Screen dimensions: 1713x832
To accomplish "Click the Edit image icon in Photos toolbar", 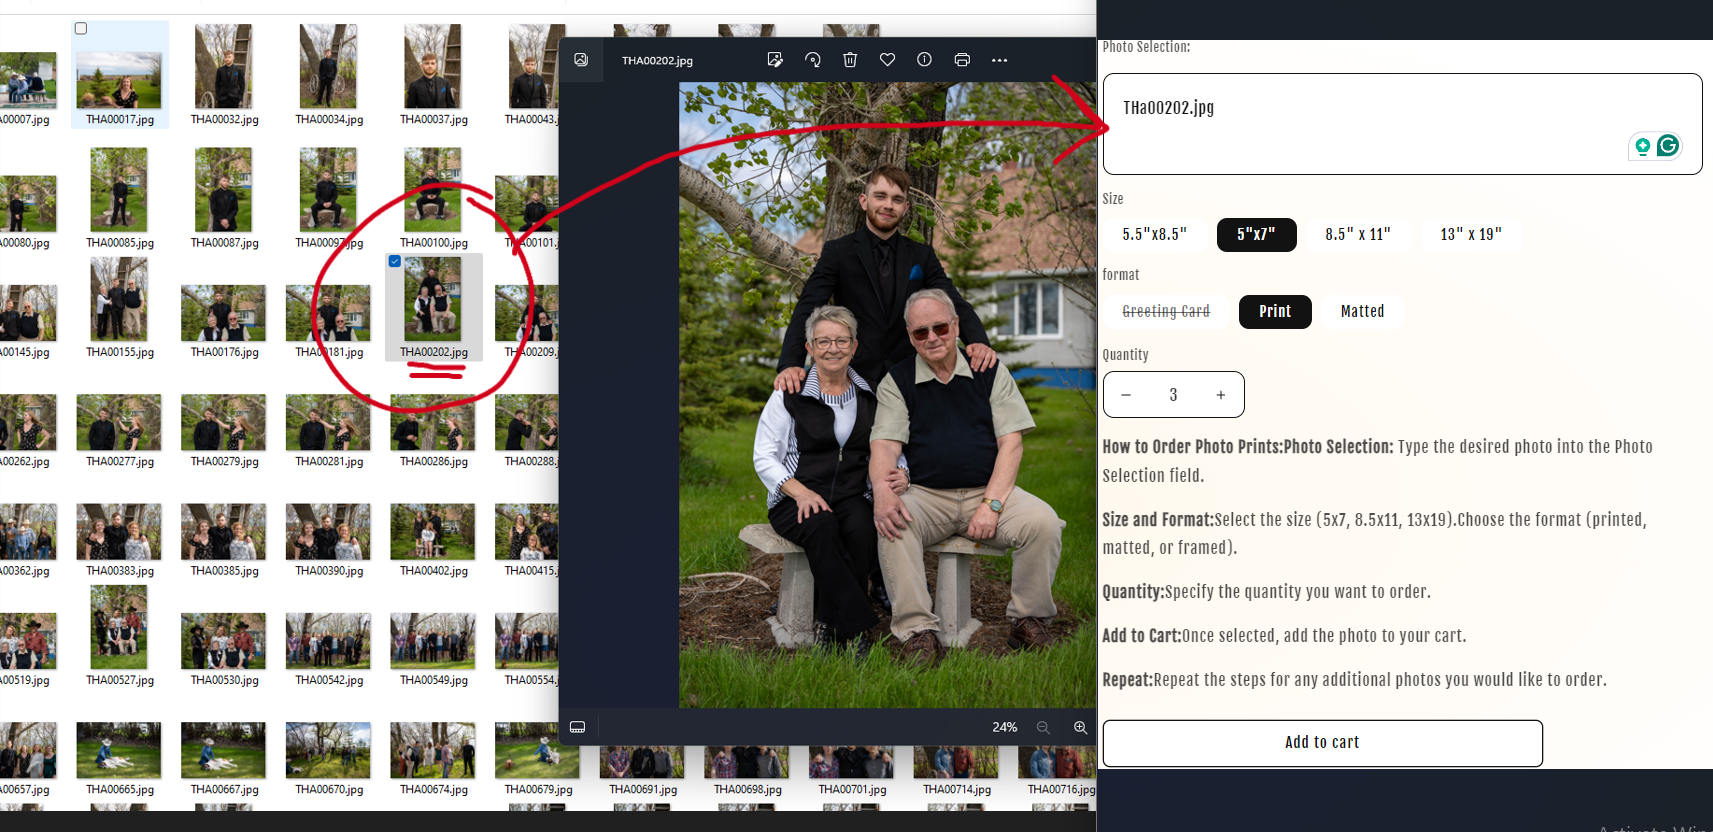I will coord(775,60).
